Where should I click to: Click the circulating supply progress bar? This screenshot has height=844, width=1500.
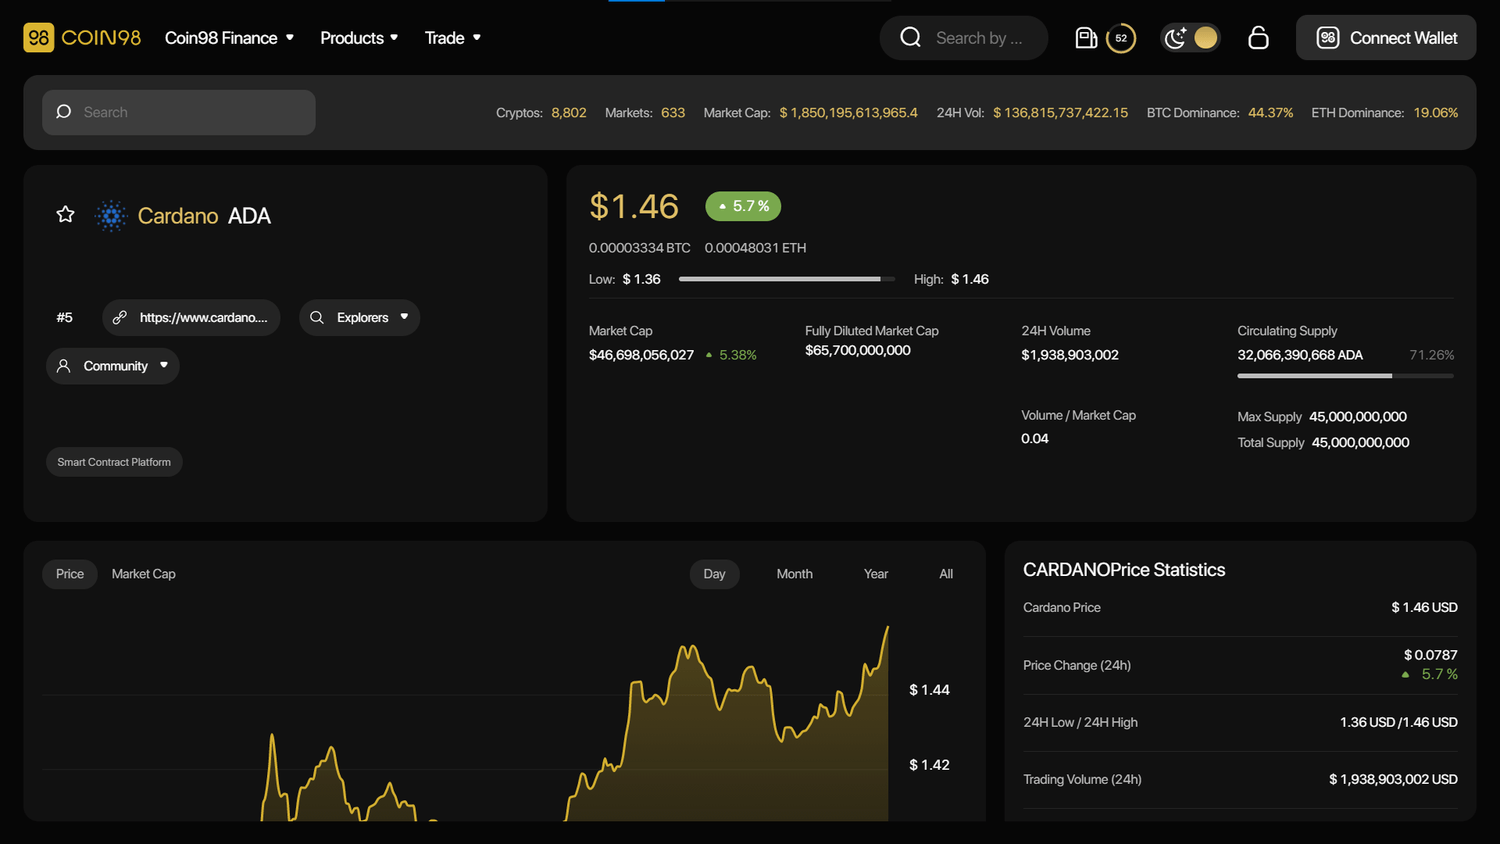pos(1345,376)
